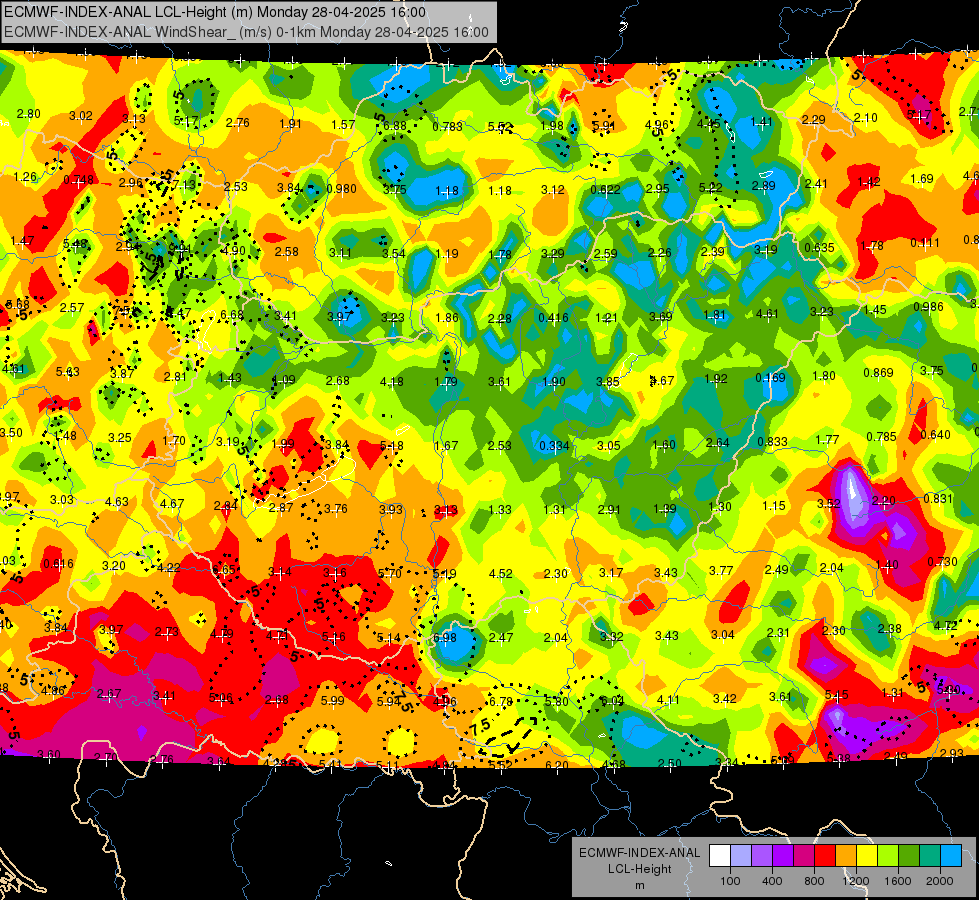Click the wind shear value 0.783
The width and height of the screenshot is (979, 900).
click(x=448, y=127)
